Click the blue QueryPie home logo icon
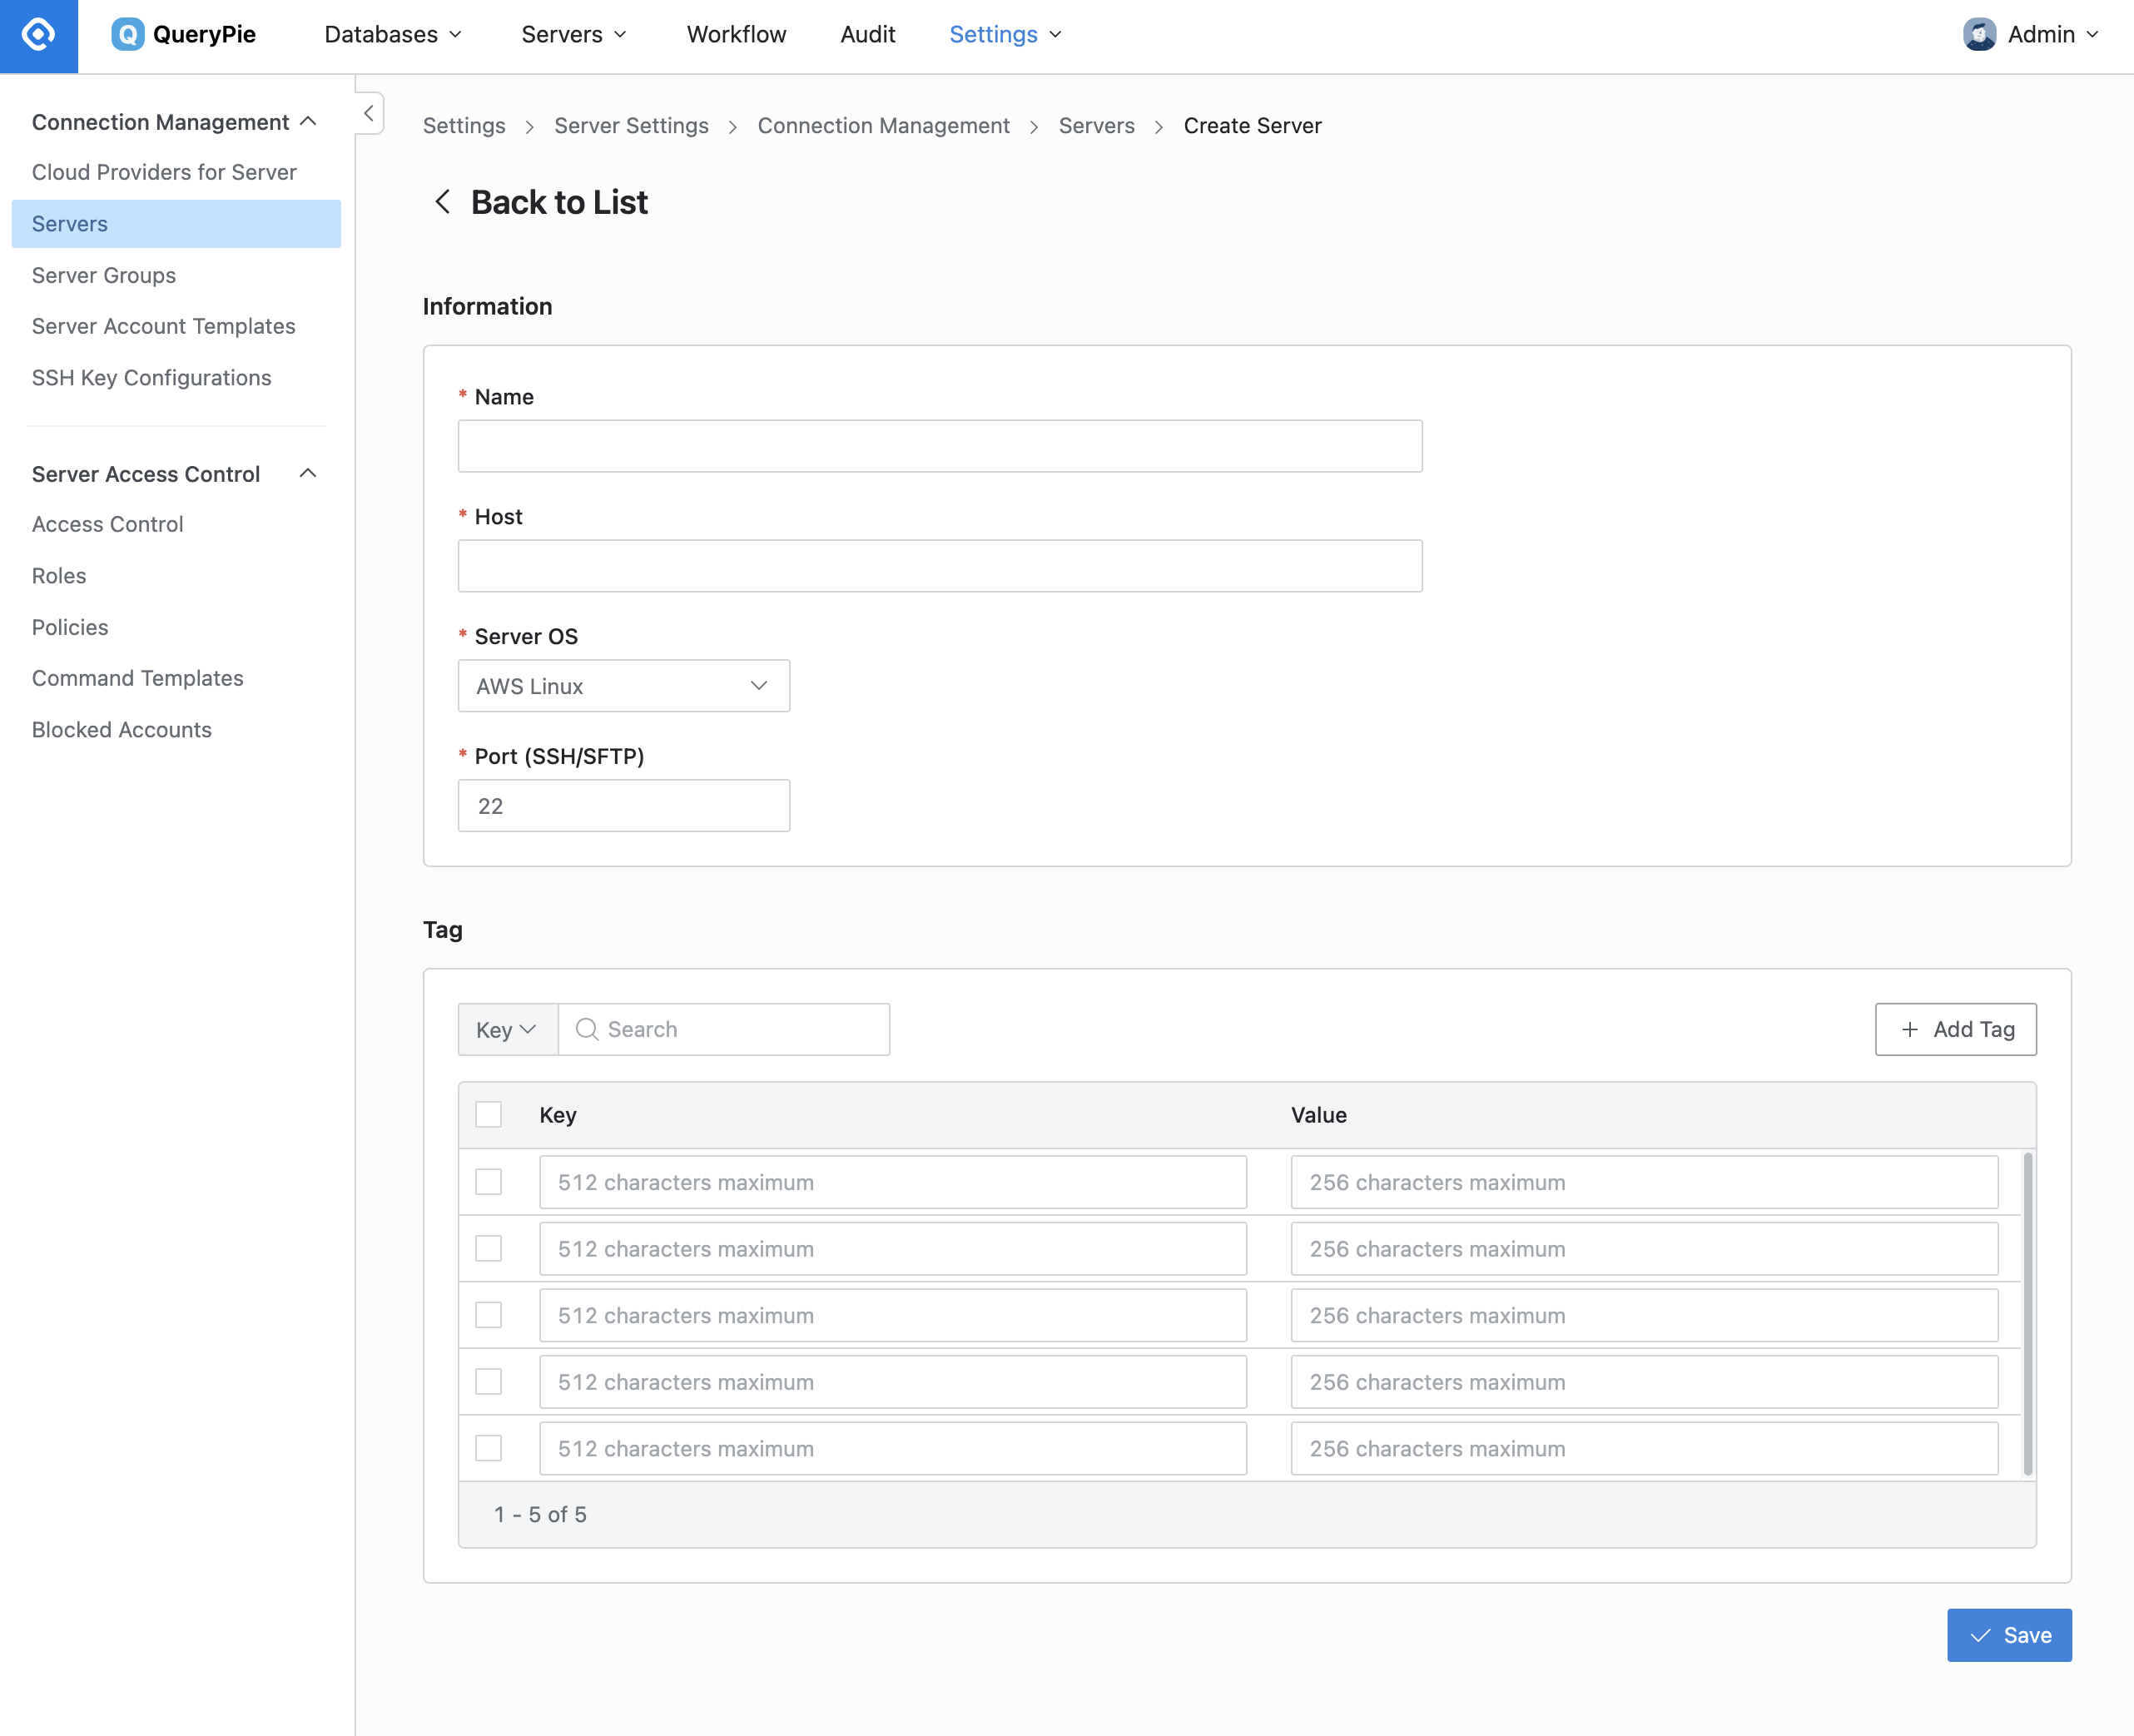Viewport: 2134px width, 1736px height. 38,35
